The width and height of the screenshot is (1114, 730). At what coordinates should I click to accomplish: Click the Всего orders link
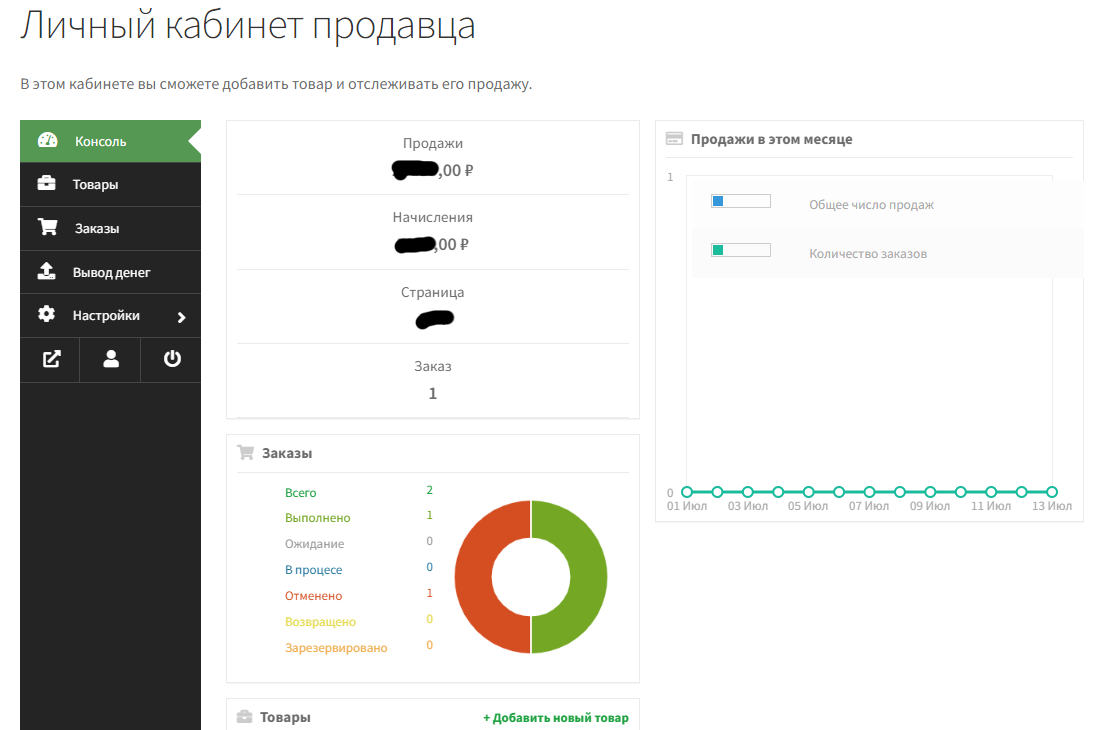300,493
